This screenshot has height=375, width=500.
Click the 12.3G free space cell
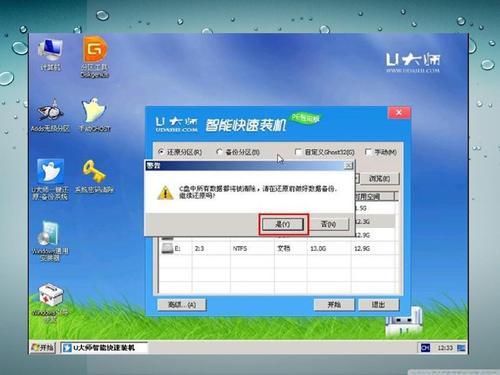362,222
